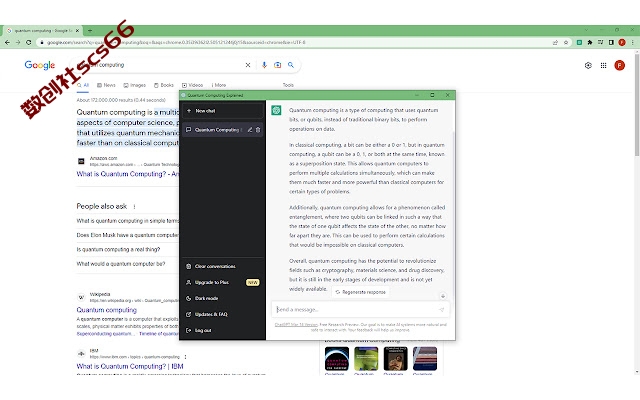This screenshot has width=640, height=400.
Task: Start a New chat in ChatGPT popup
Action: point(223,111)
